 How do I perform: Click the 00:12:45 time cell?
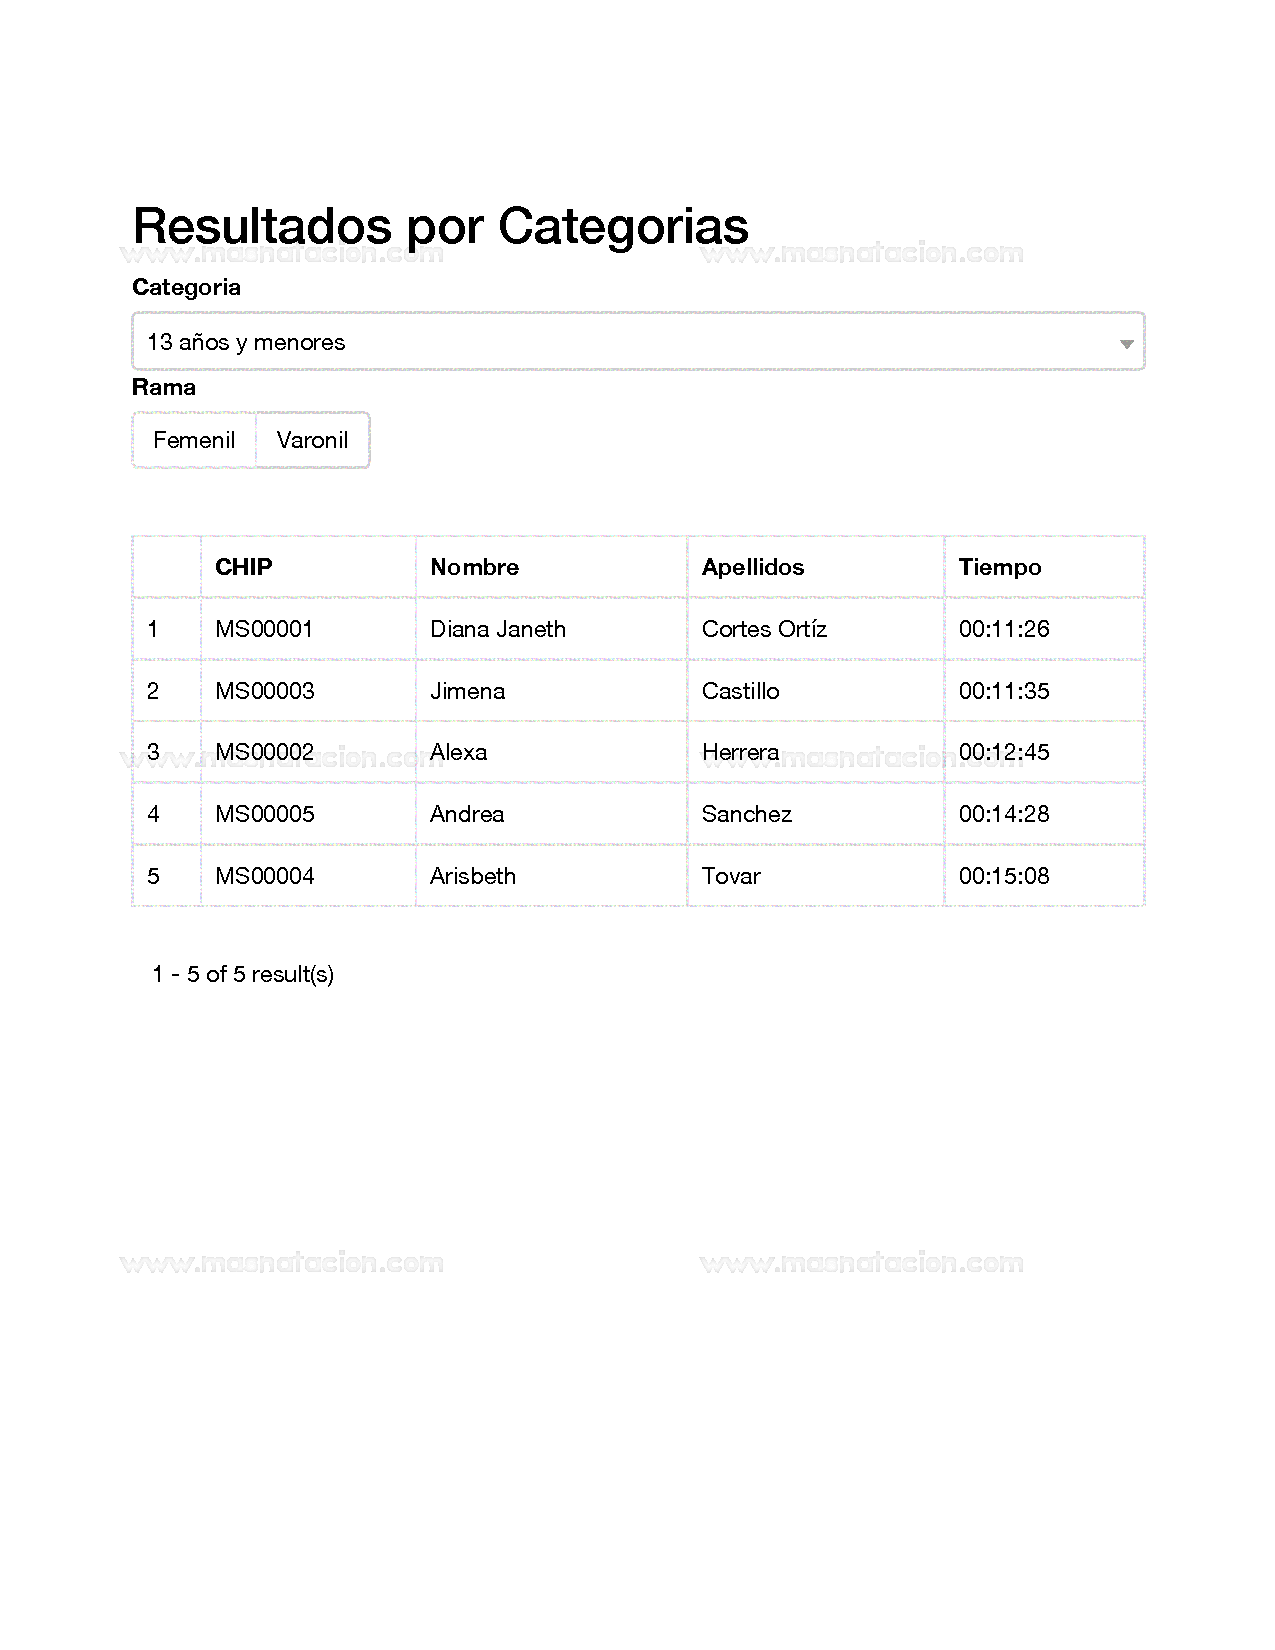point(1004,752)
